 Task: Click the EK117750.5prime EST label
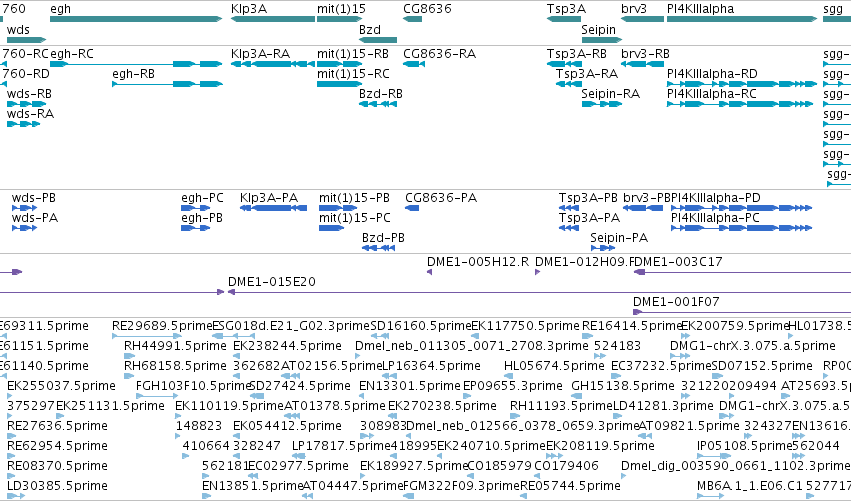pos(525,326)
